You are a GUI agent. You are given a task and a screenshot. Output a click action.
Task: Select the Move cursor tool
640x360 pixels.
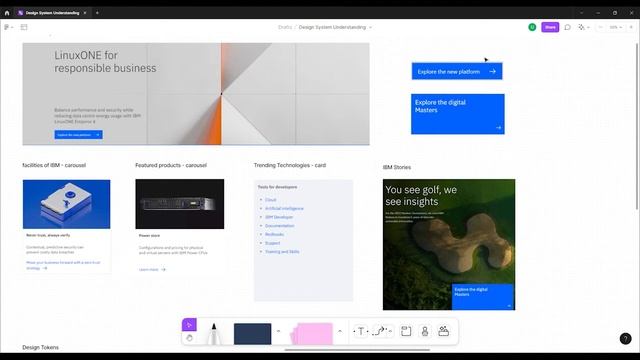point(189,325)
